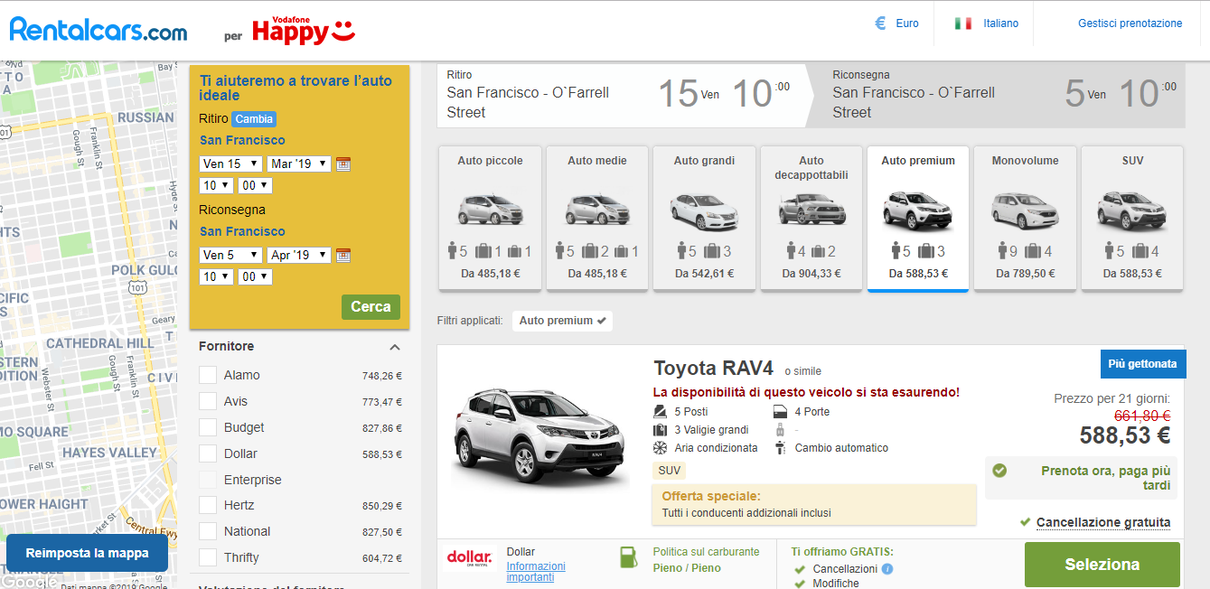Open the pickup month dropdown Mar '19
The width and height of the screenshot is (1210, 589).
[299, 164]
